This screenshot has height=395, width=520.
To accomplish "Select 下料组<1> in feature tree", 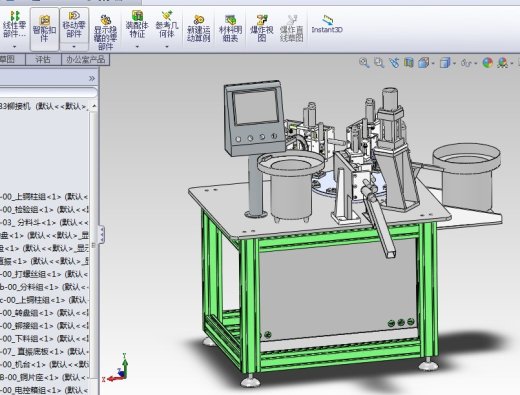I will (44, 339).
